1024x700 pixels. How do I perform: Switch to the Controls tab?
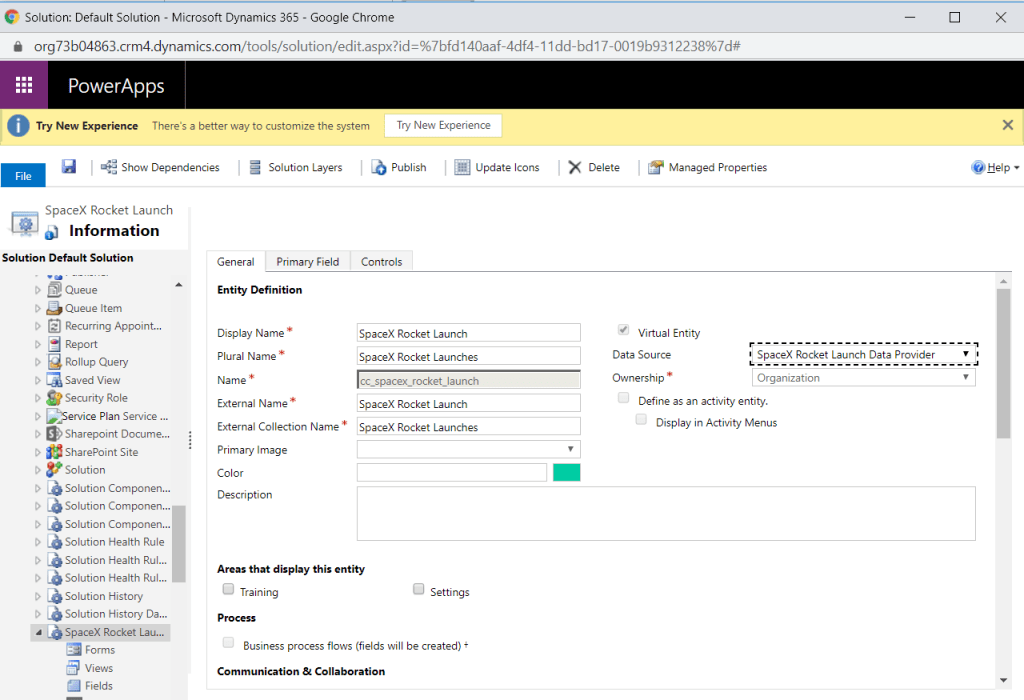(x=381, y=262)
